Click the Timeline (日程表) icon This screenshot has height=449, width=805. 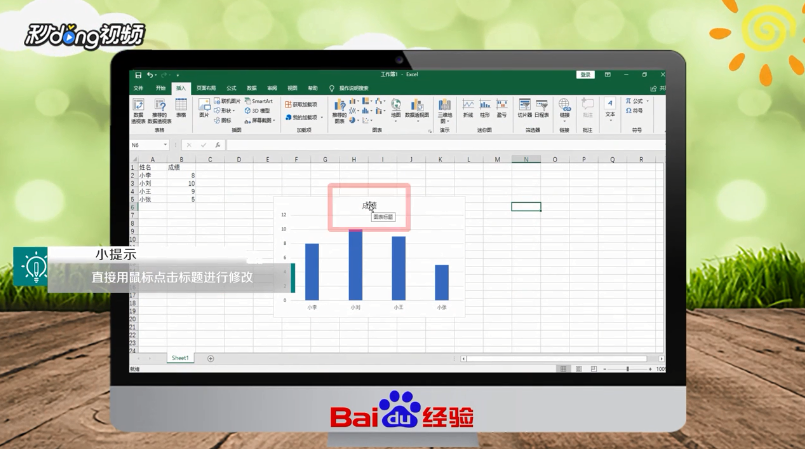coord(542,108)
